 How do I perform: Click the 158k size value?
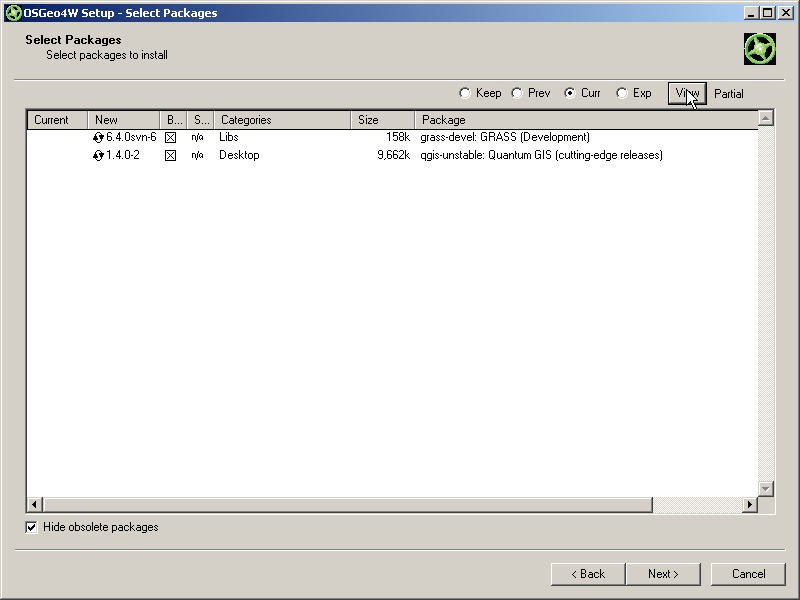point(398,137)
